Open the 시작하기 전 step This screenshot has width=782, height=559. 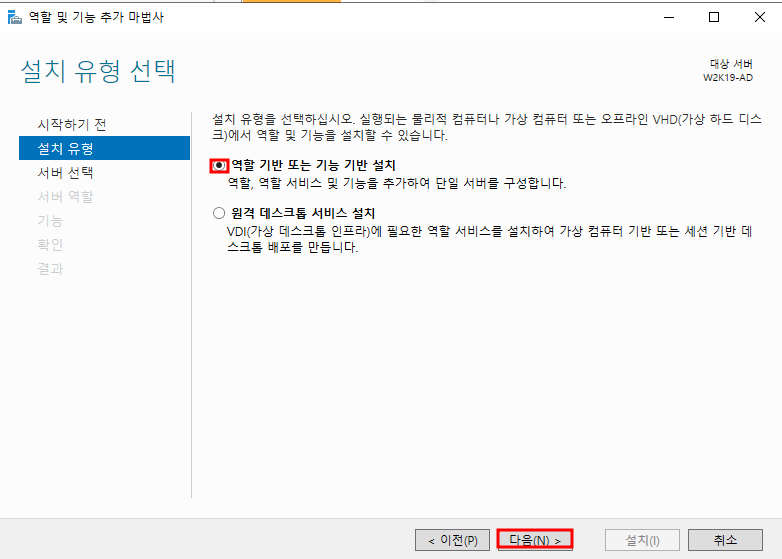click(72, 124)
